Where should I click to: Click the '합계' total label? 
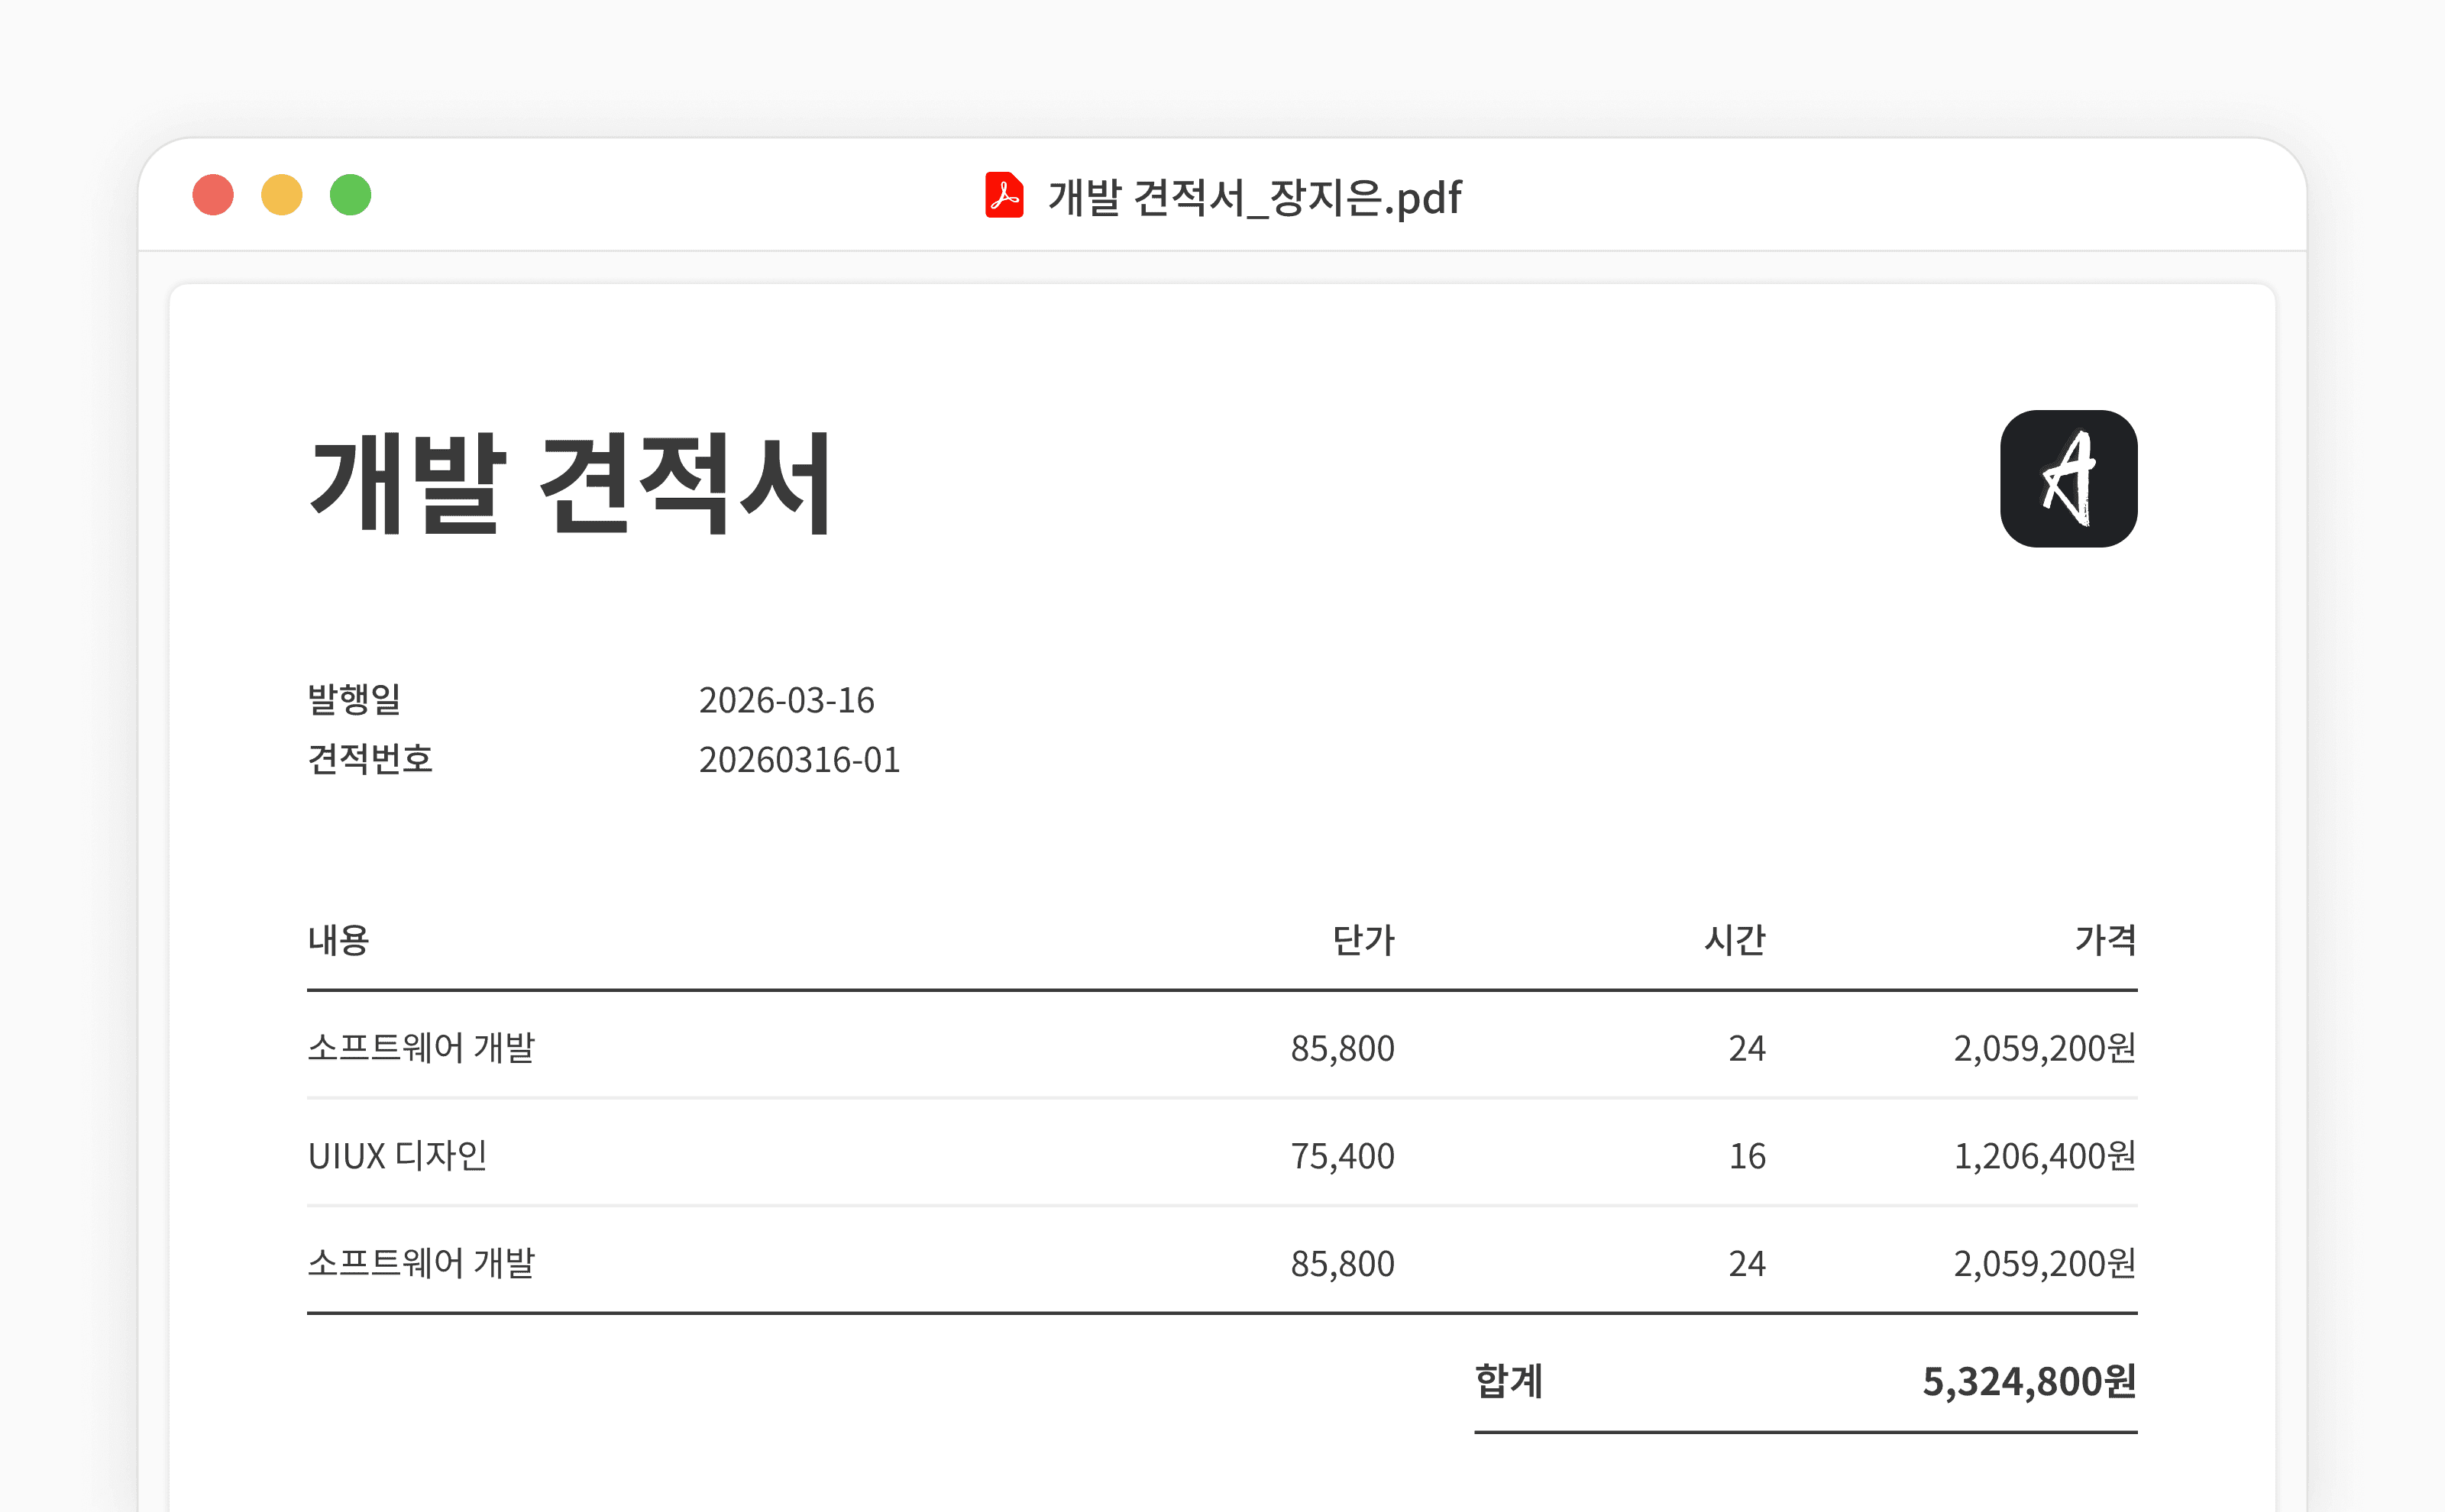(x=1509, y=1381)
